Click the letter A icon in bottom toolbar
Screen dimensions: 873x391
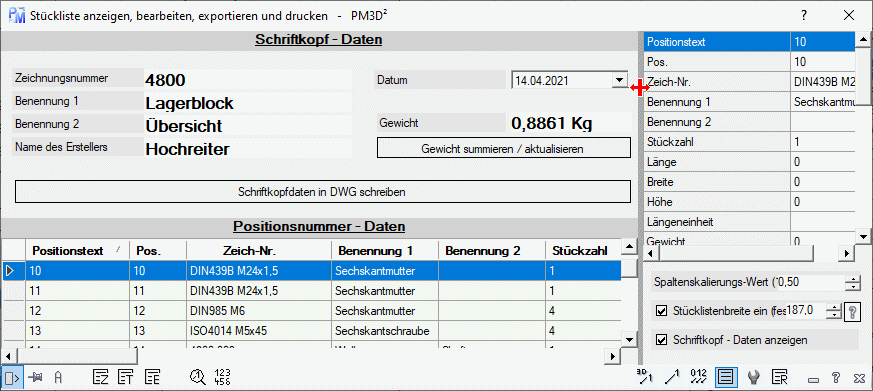coord(57,378)
